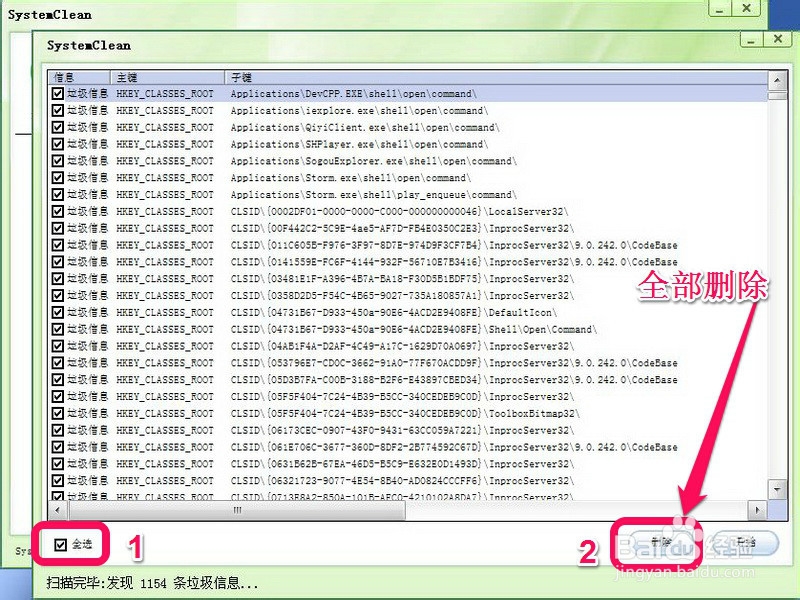Select the {0358D2D5-F54C-4B65-9027-735A180857A1} entry
Viewport: 800px width, 600px height.
tap(402, 296)
